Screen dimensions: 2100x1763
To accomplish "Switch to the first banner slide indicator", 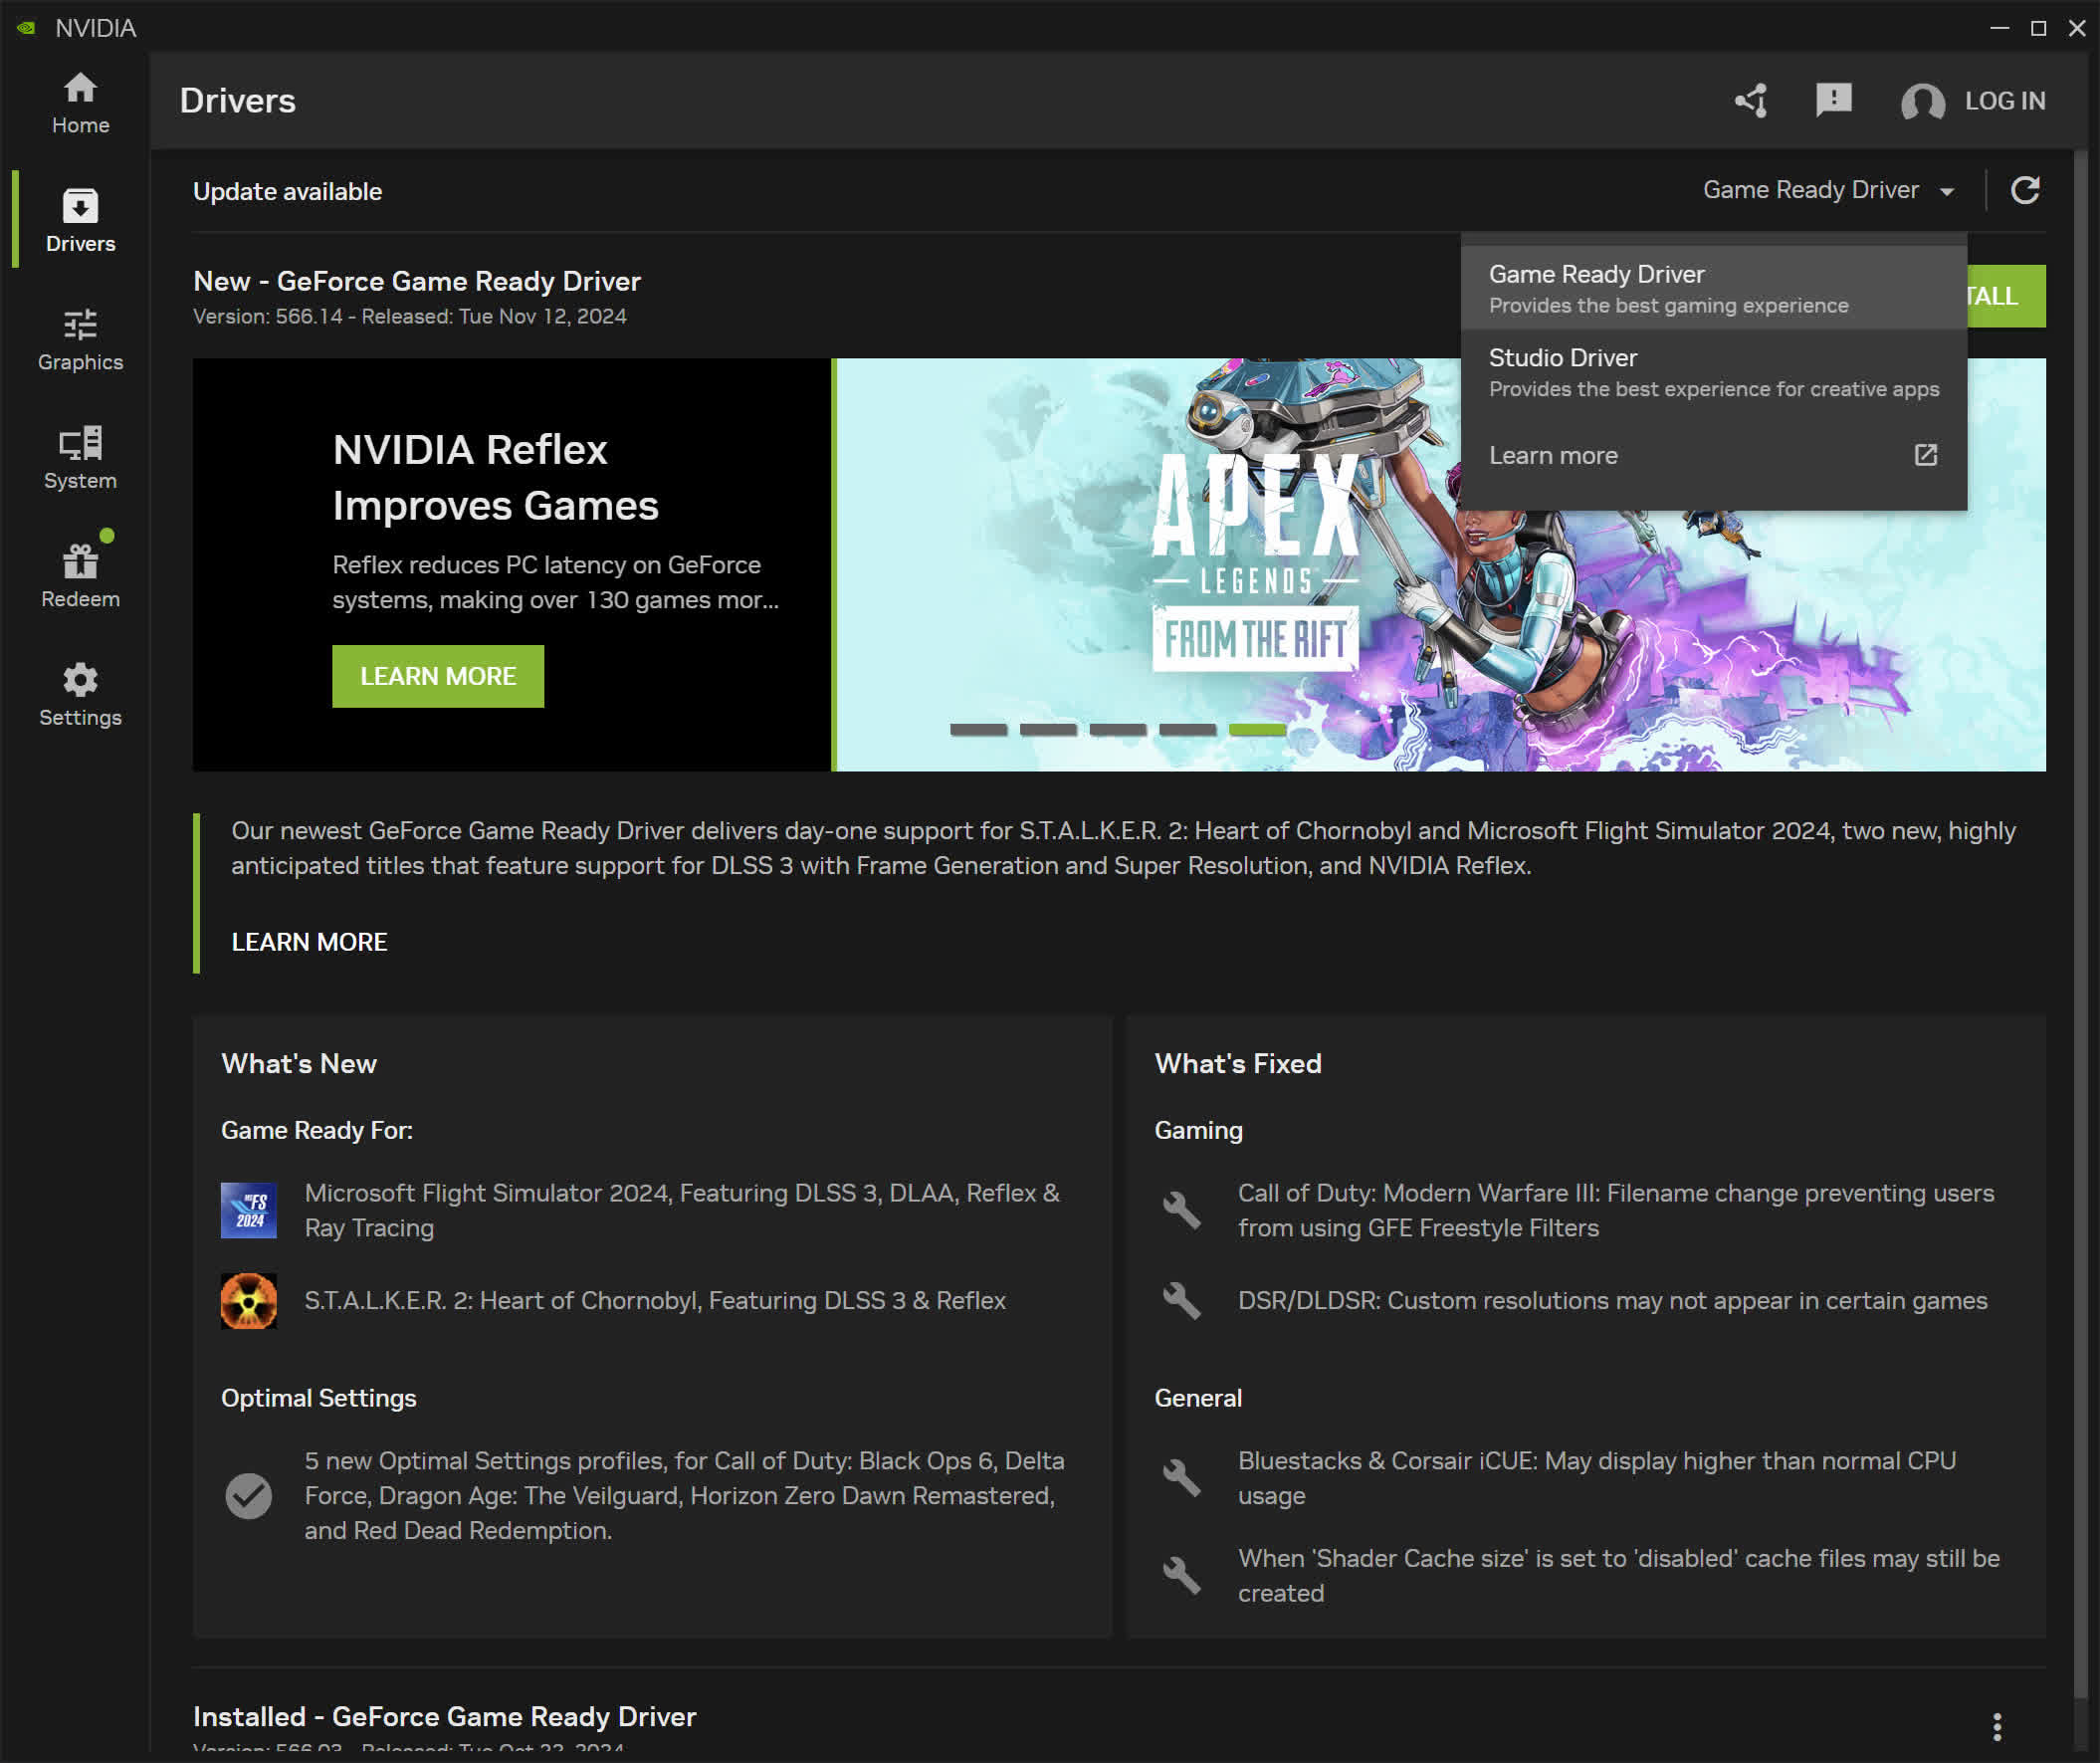I will coord(978,730).
